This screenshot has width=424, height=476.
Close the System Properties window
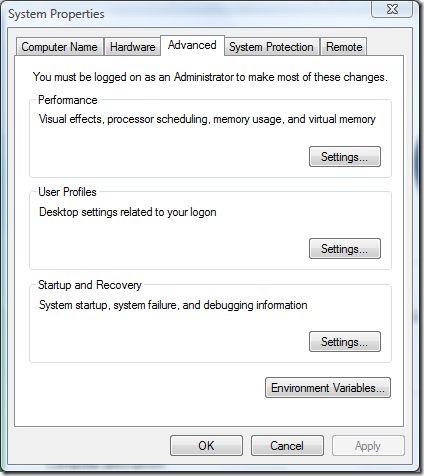(x=392, y=9)
